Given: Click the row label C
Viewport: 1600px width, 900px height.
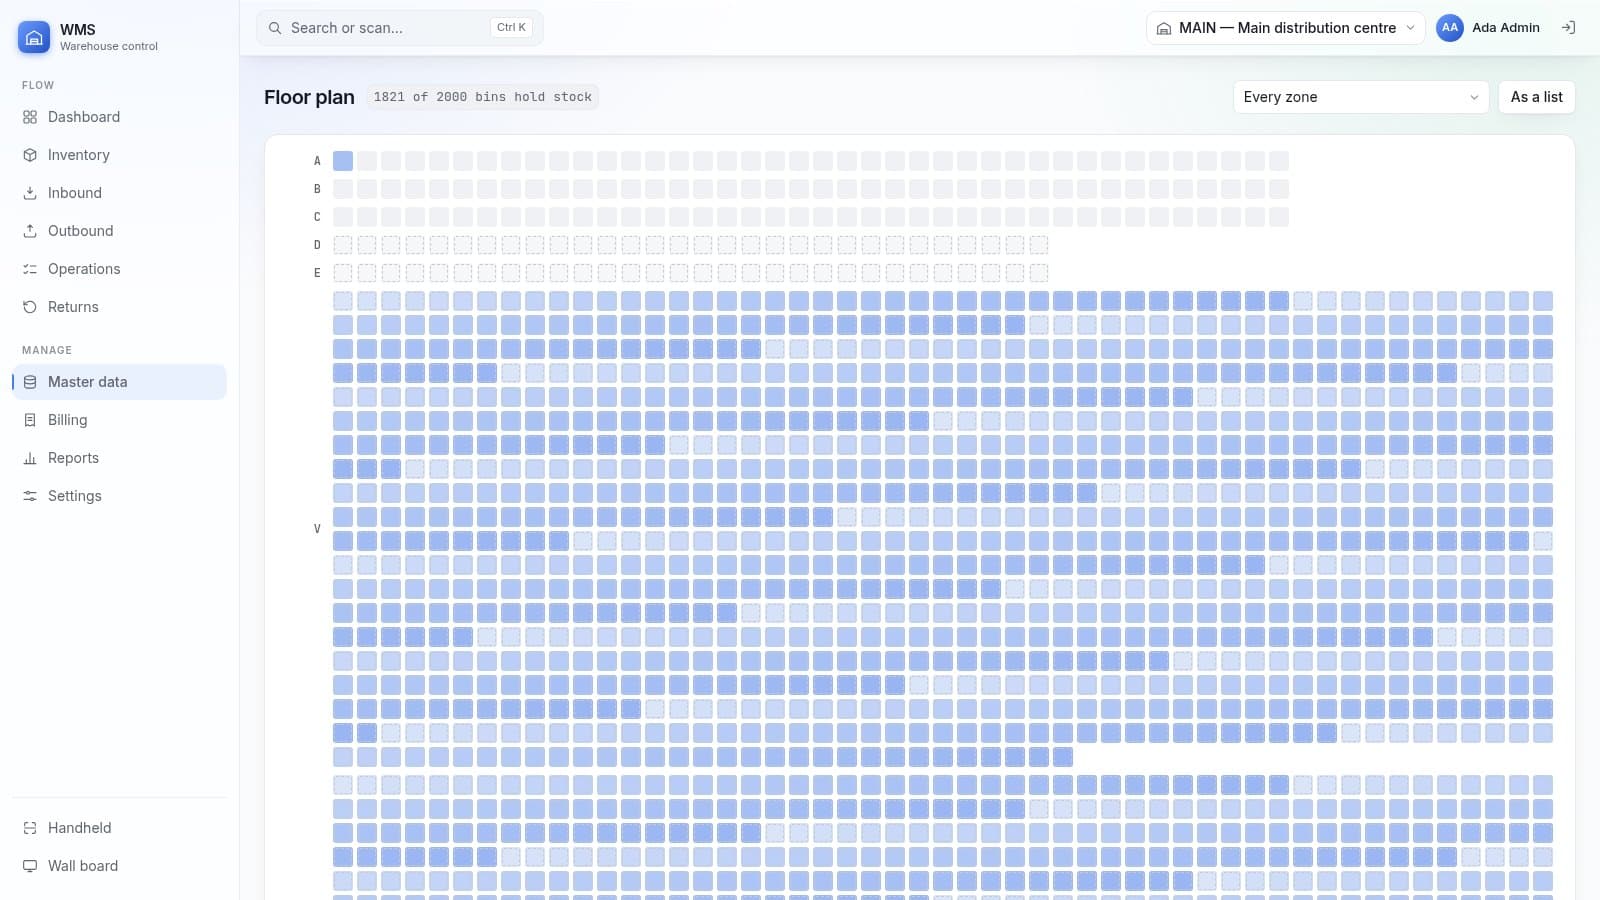Looking at the screenshot, I should (x=317, y=217).
